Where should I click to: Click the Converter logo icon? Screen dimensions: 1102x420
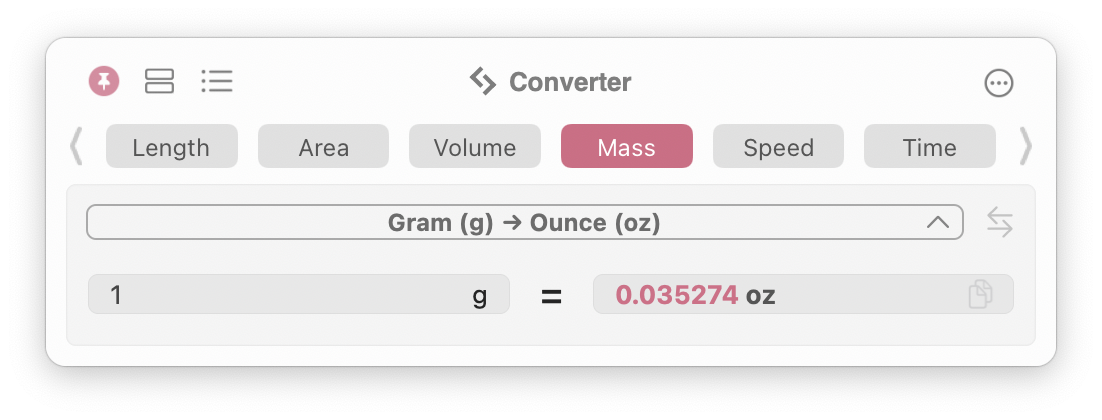click(x=483, y=81)
